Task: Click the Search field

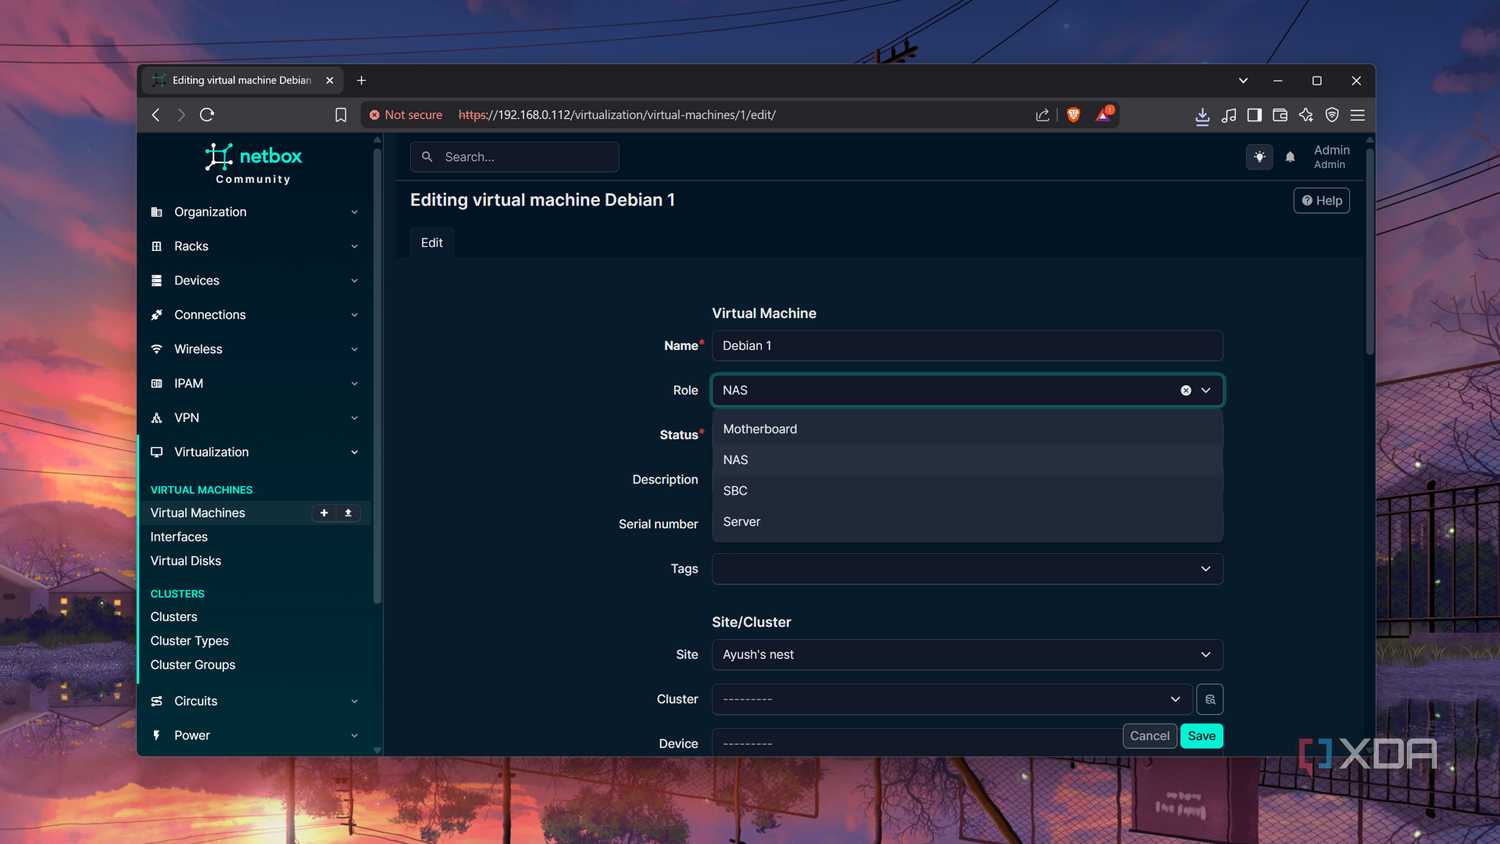Action: point(515,157)
